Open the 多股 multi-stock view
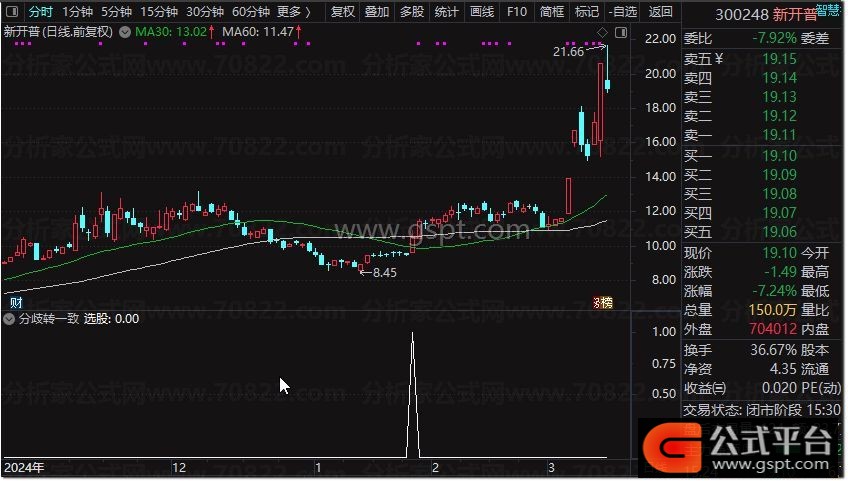This screenshot has height=481, width=848. [412, 11]
